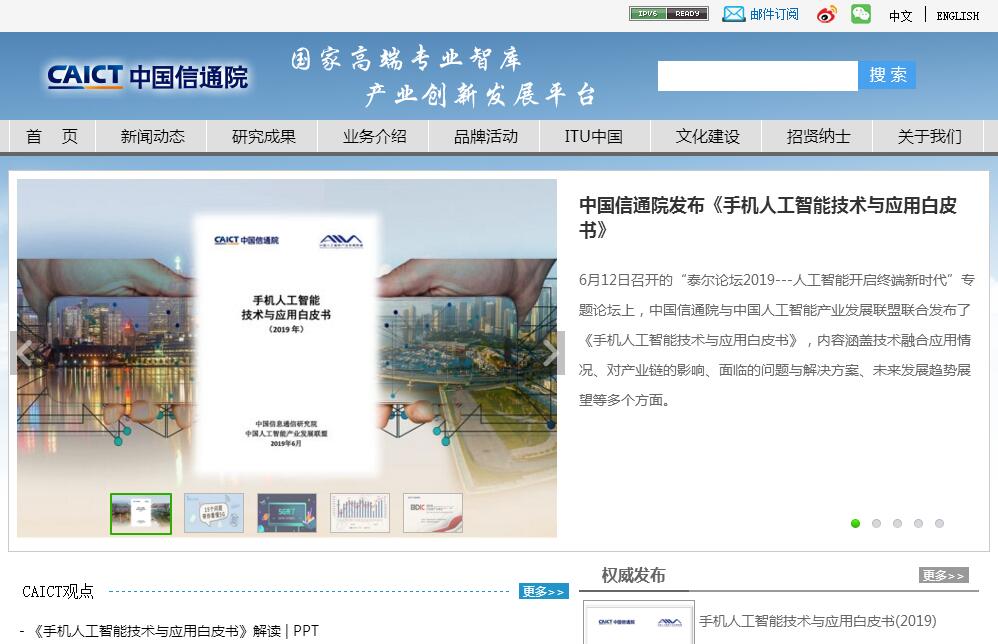This screenshot has height=644, width=998.
Task: Select the SGR7 slide thumbnail
Action: [286, 513]
